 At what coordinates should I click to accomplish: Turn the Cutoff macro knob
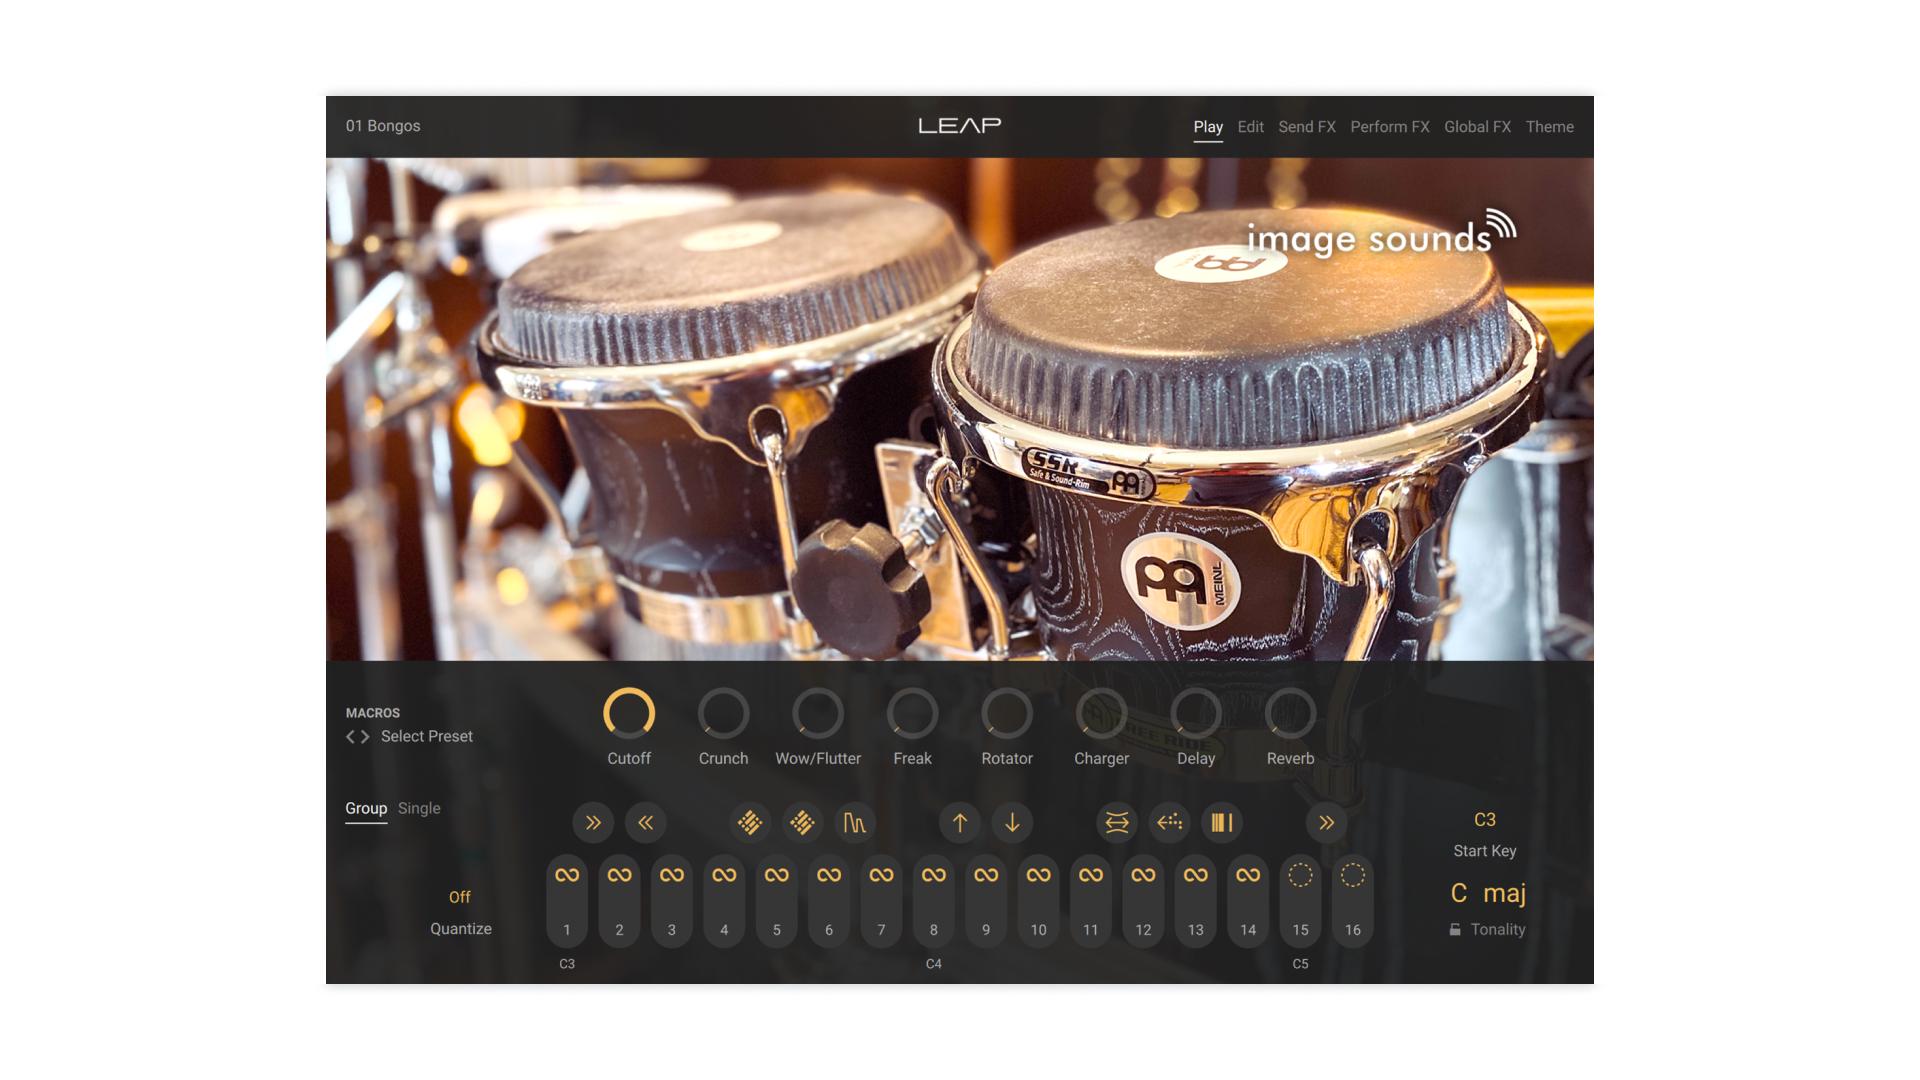(628, 714)
